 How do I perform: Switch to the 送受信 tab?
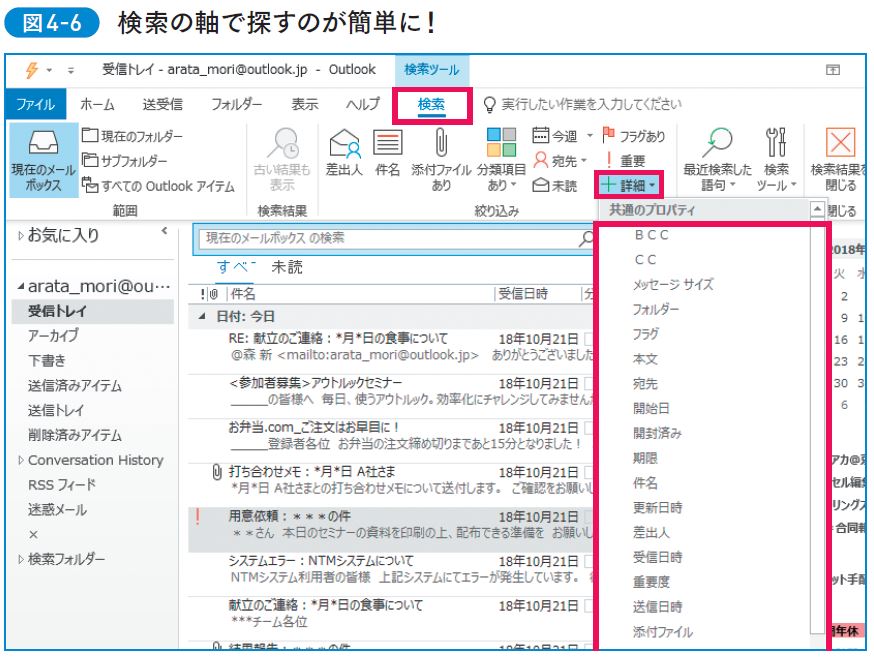click(162, 104)
